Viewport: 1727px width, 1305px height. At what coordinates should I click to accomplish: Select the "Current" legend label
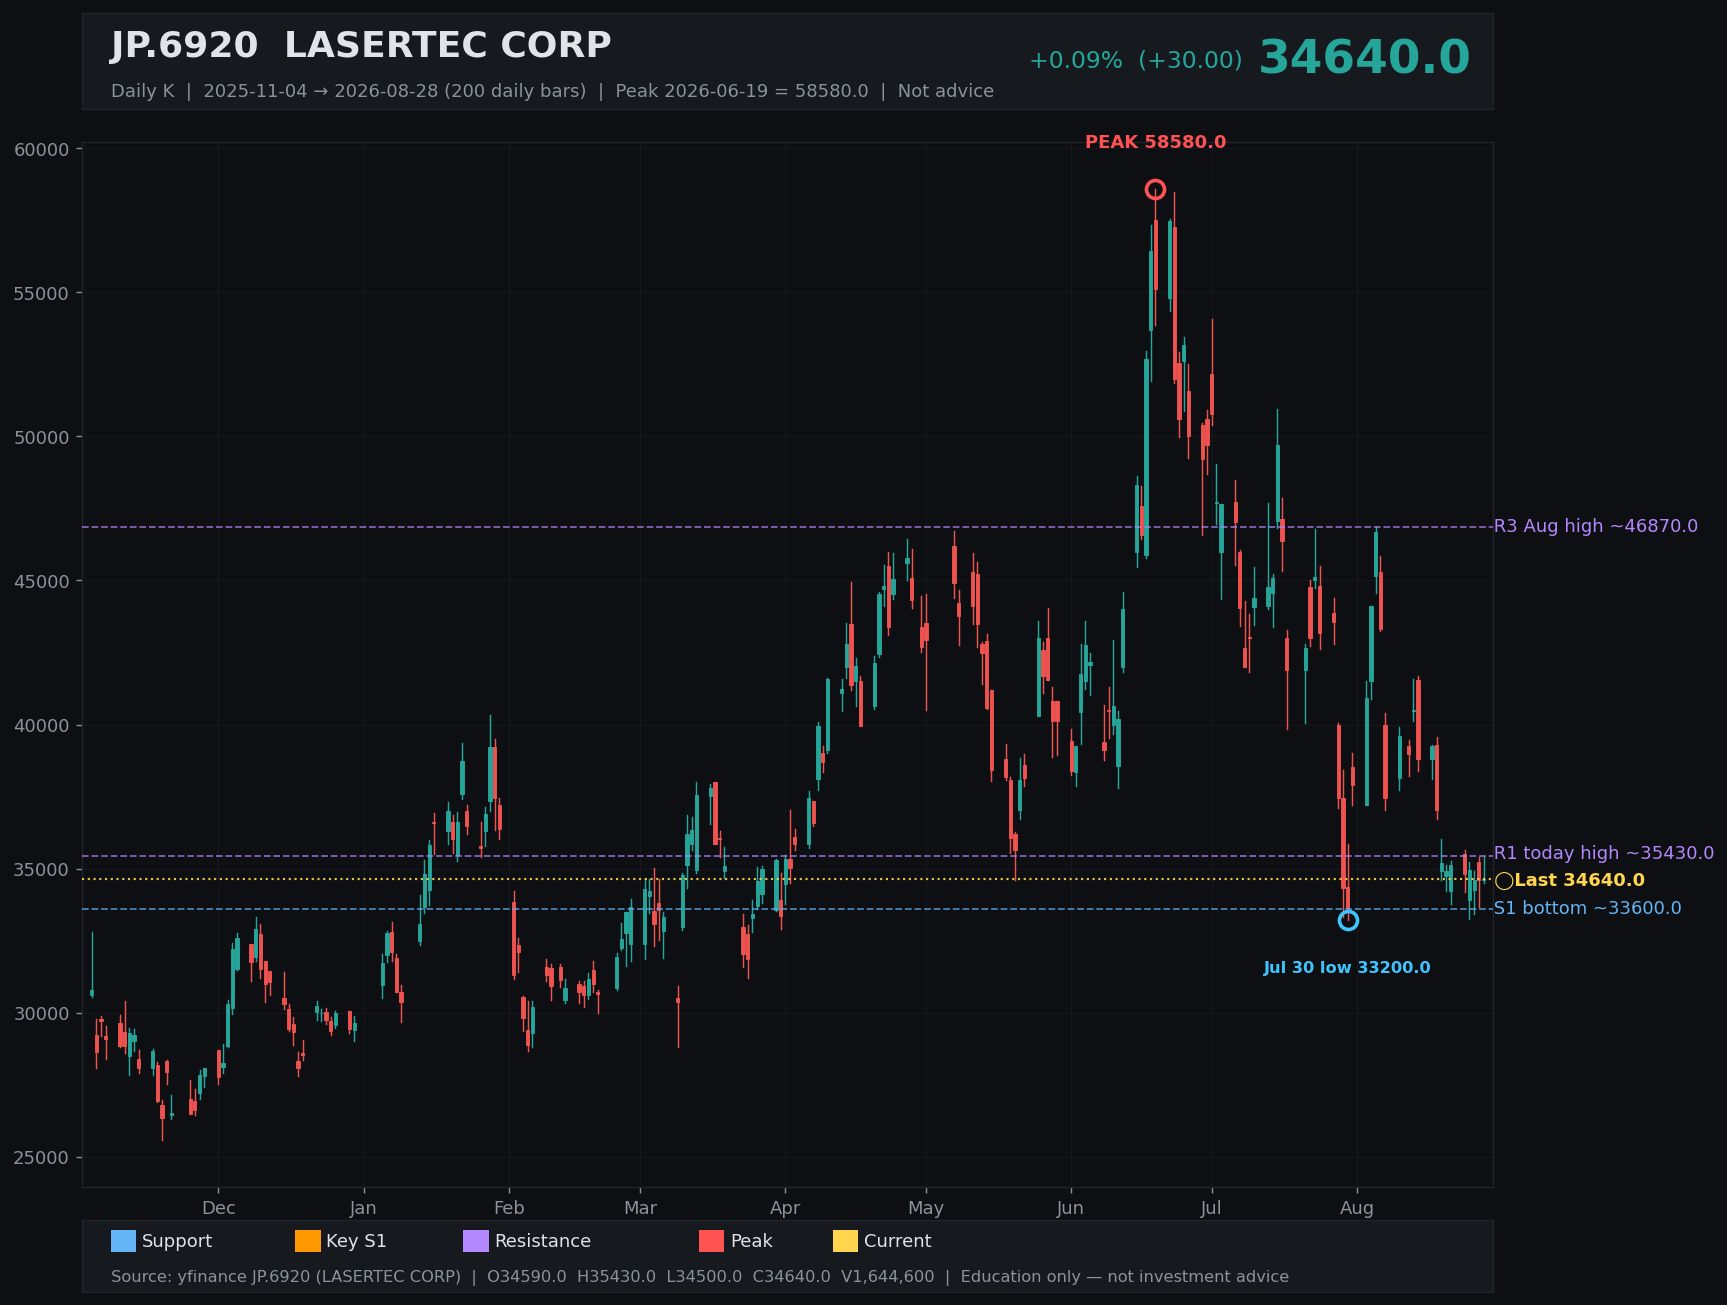(898, 1241)
